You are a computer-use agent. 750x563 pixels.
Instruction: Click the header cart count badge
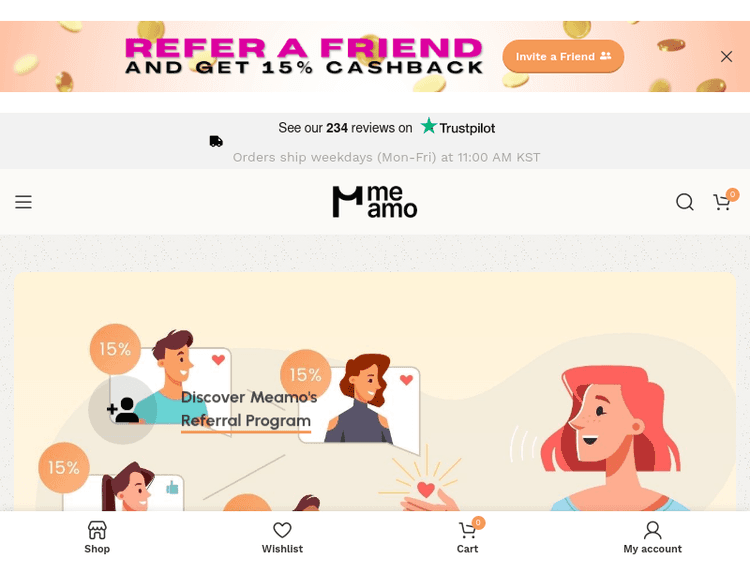point(732,194)
